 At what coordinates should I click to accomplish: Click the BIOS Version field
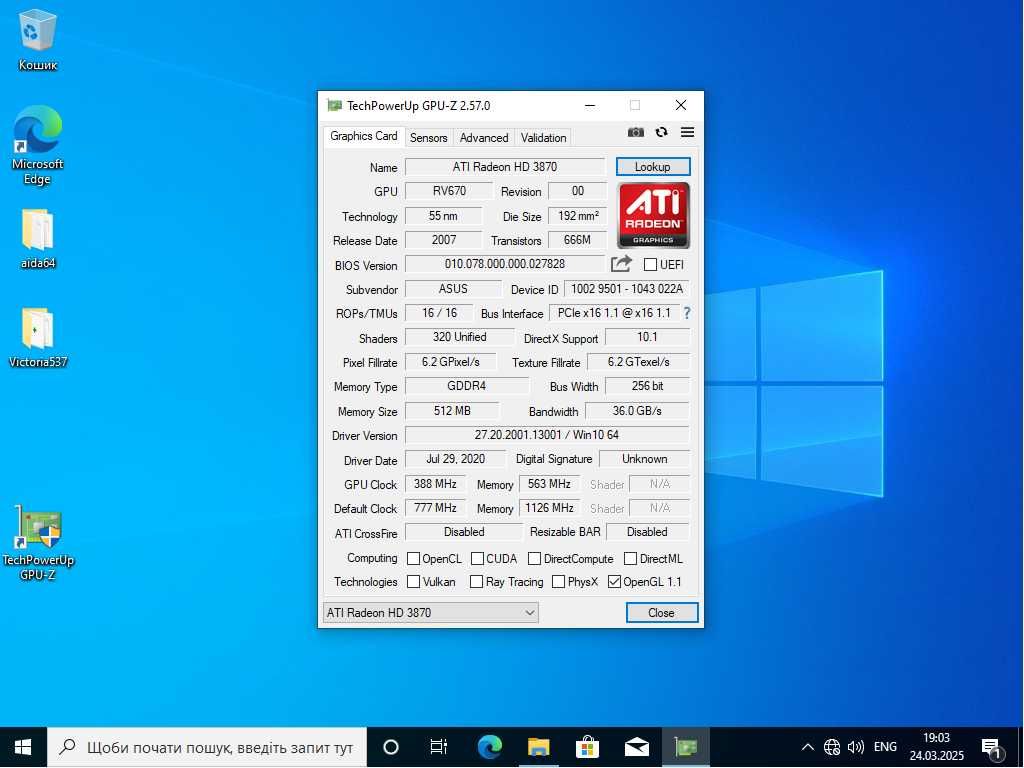tap(505, 264)
